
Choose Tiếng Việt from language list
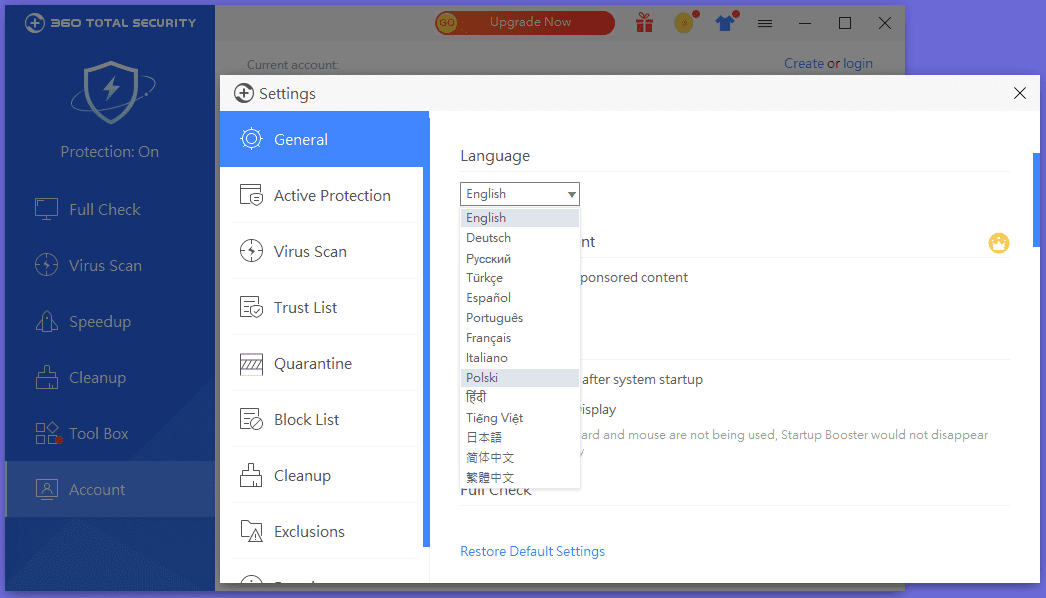tap(520, 418)
